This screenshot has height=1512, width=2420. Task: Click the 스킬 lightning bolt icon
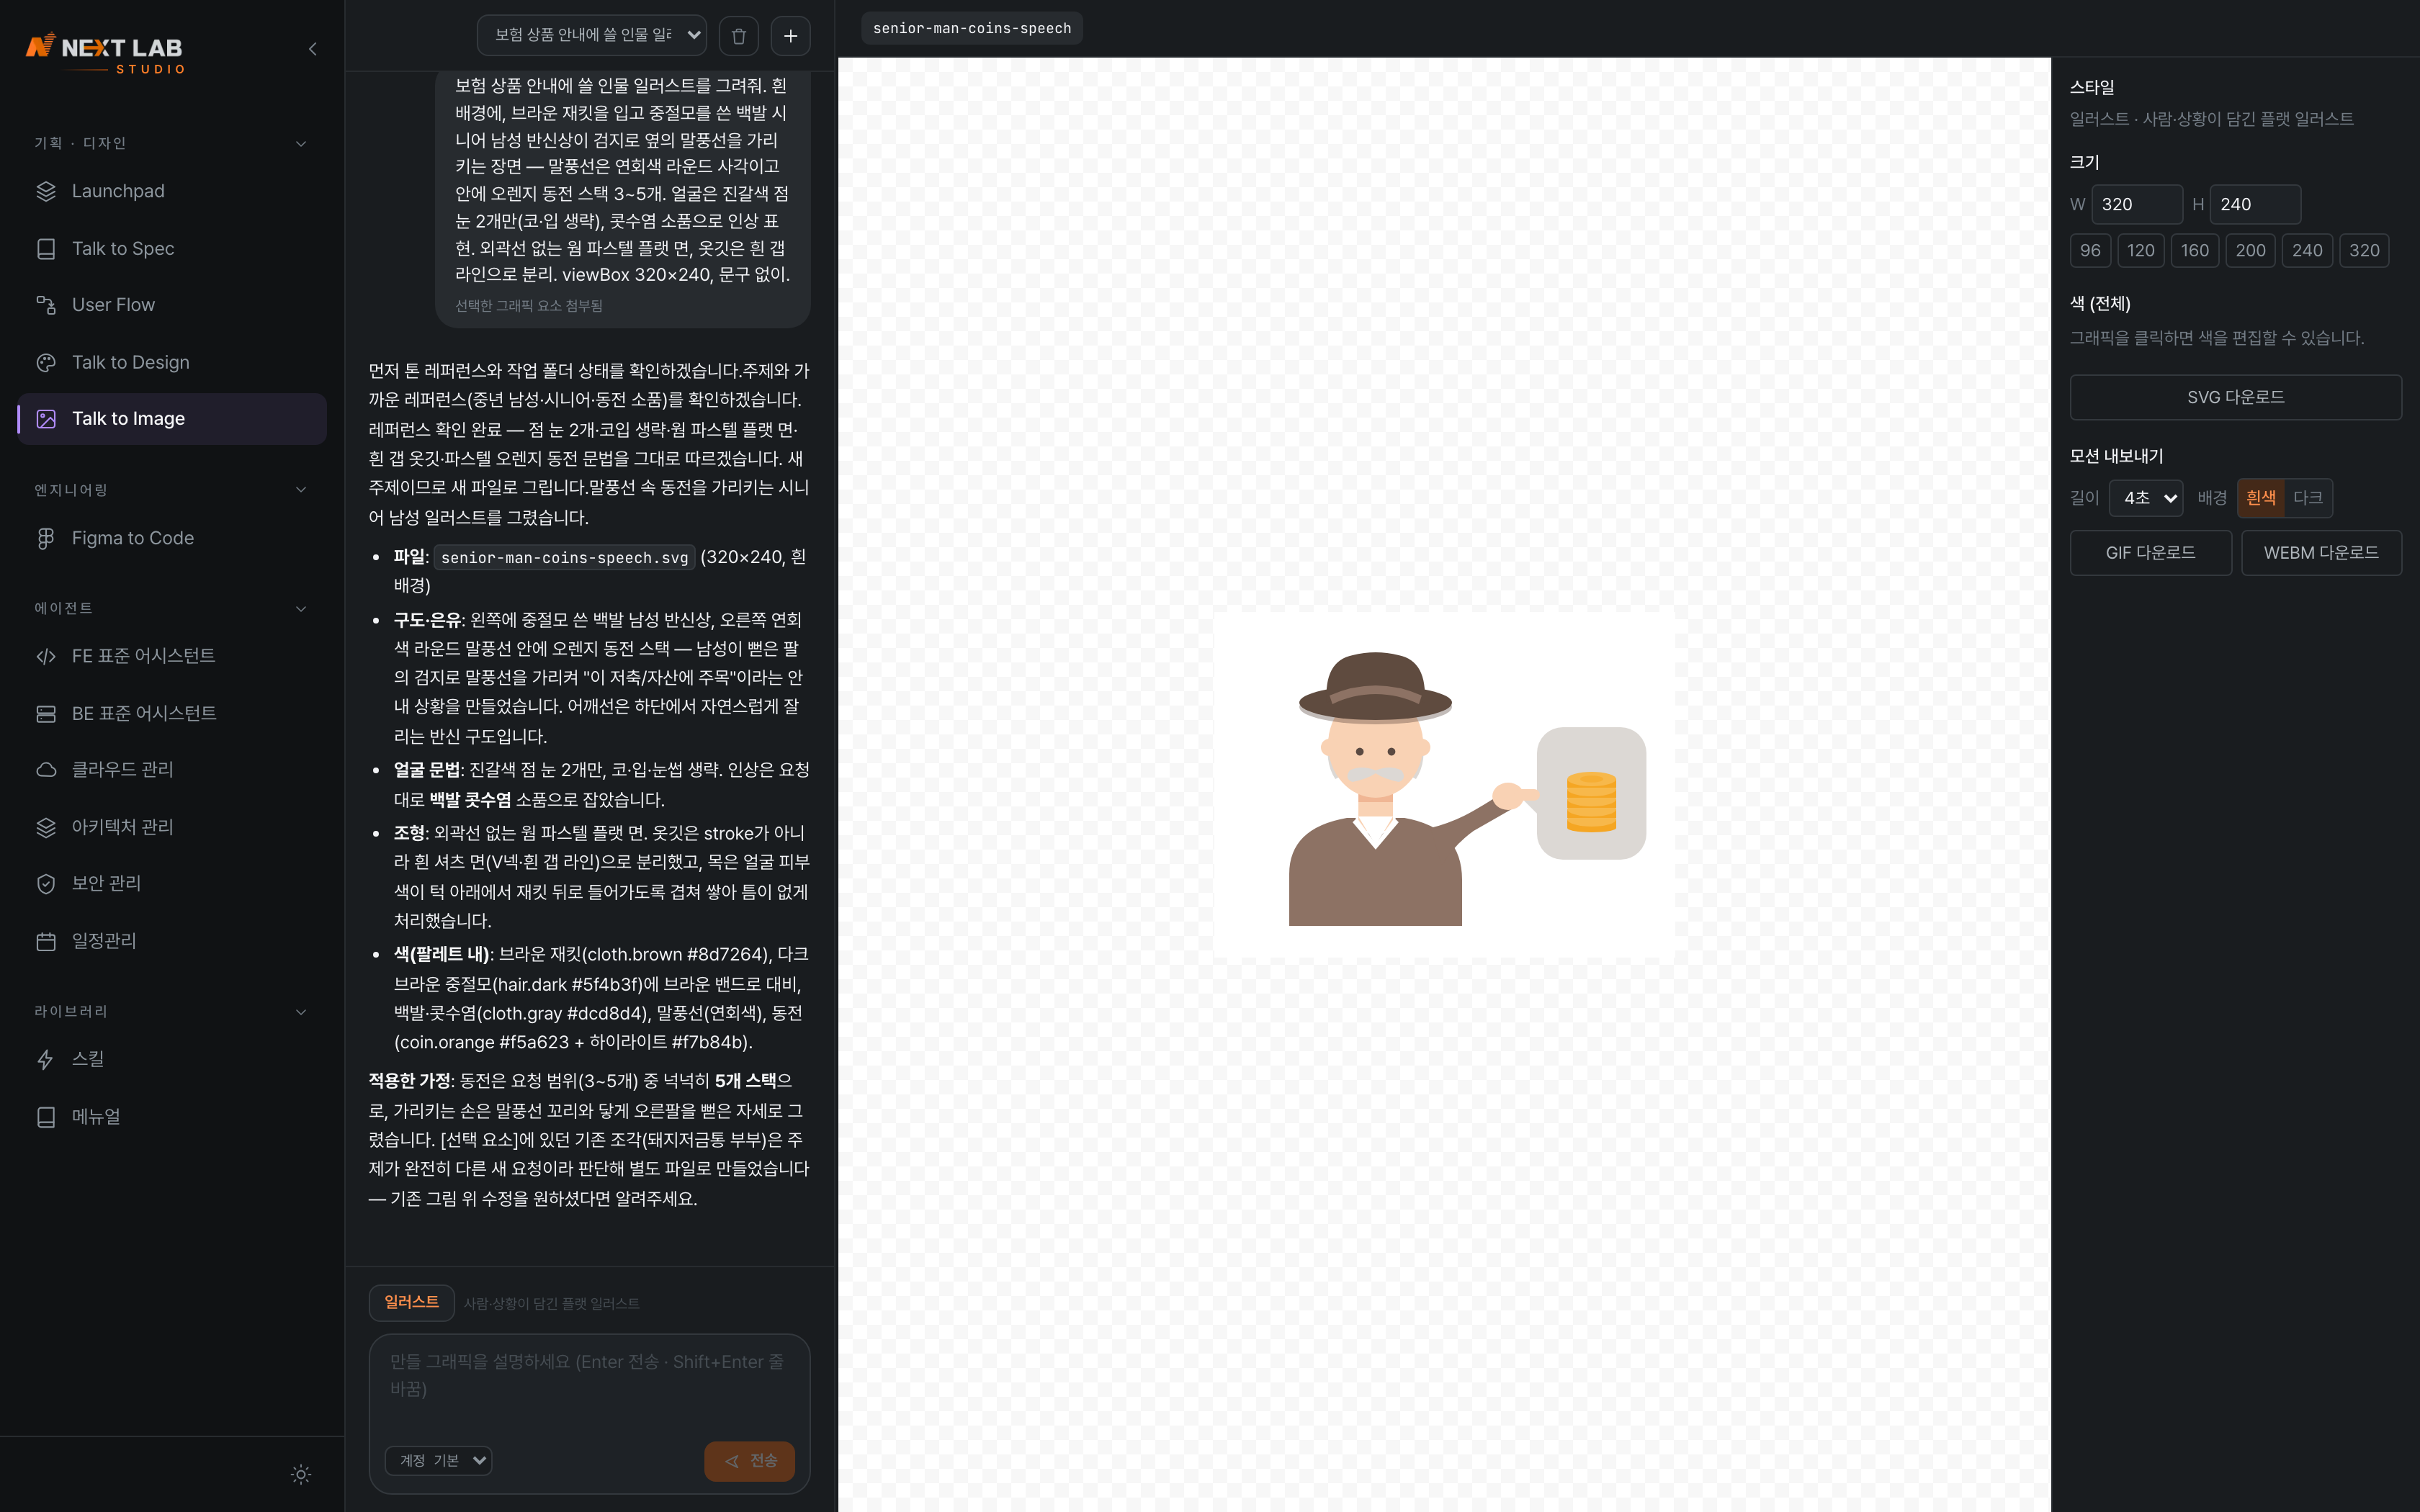pyautogui.click(x=46, y=1059)
